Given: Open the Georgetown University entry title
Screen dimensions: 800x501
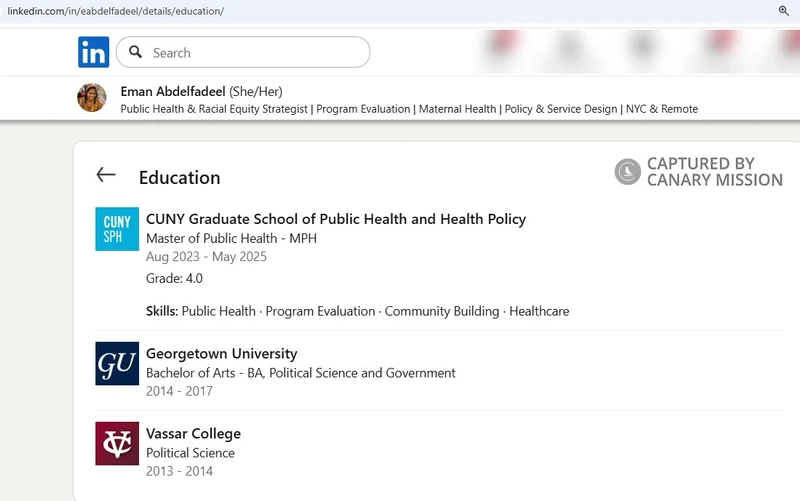Looking at the screenshot, I should (x=221, y=353).
